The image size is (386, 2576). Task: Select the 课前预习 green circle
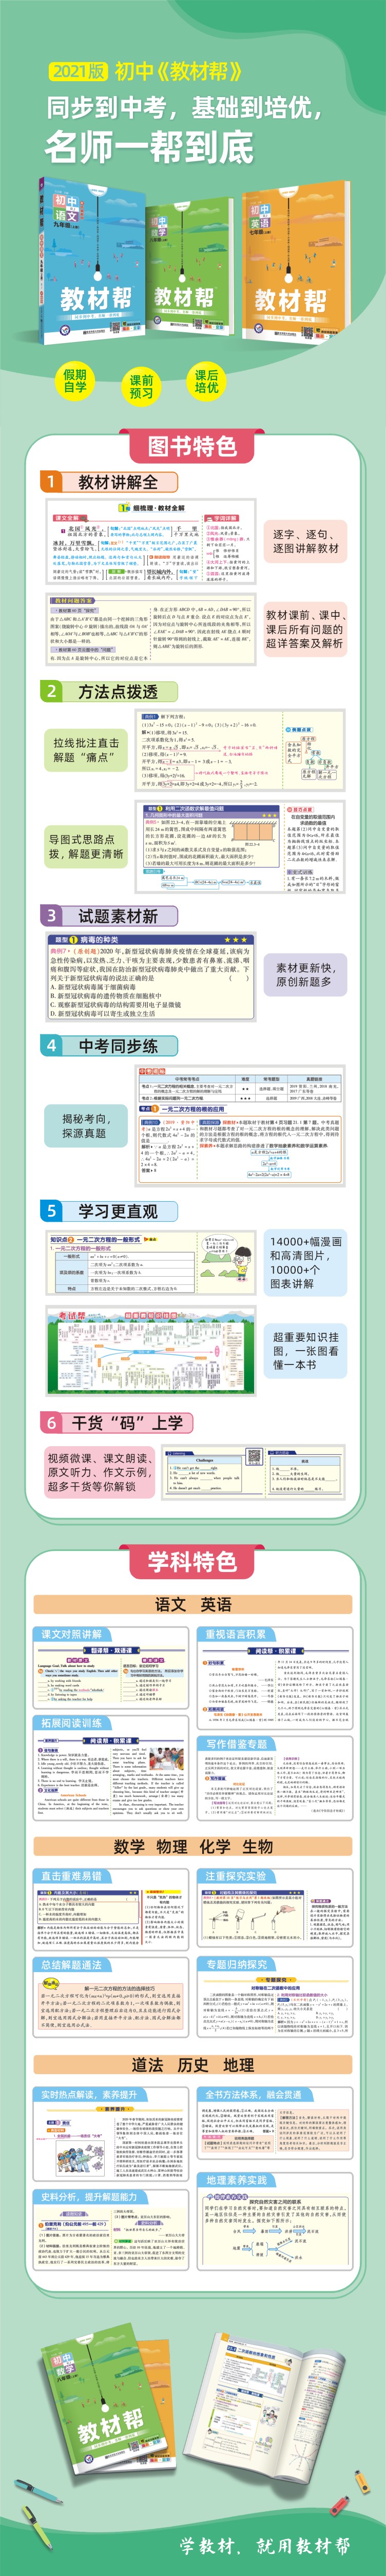[141, 387]
